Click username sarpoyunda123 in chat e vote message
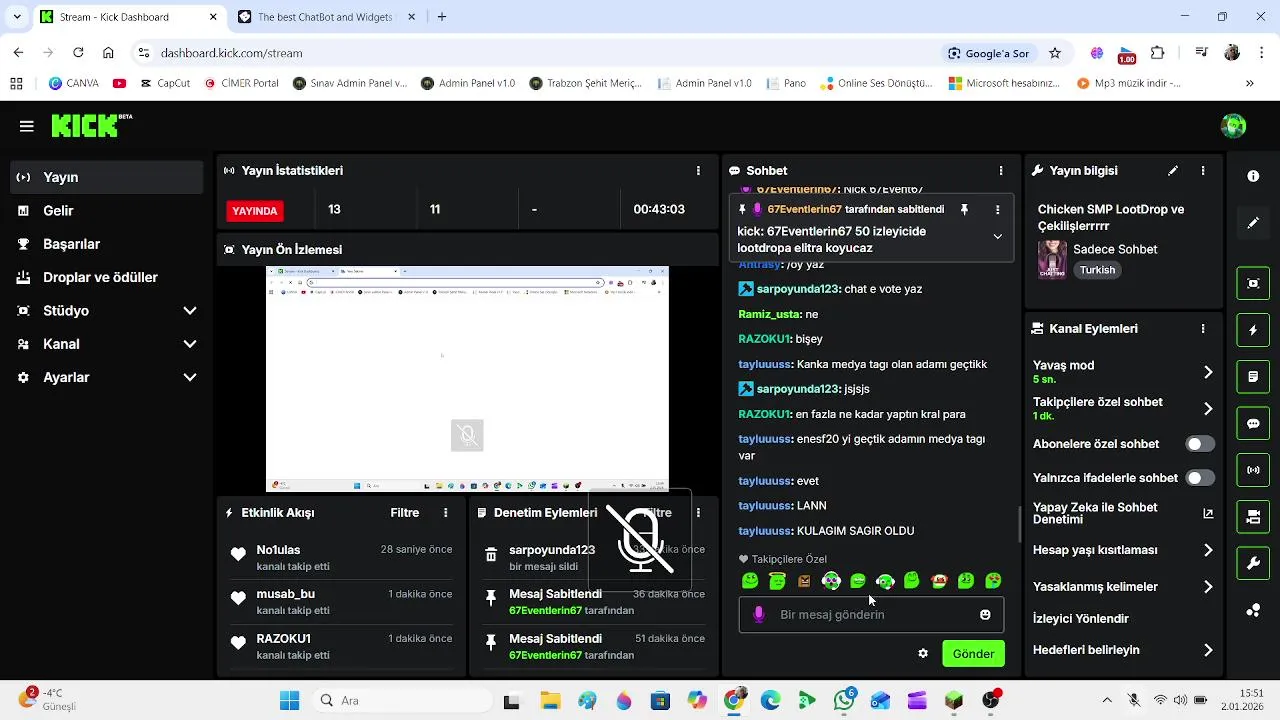1280x720 pixels. pyautogui.click(x=798, y=289)
